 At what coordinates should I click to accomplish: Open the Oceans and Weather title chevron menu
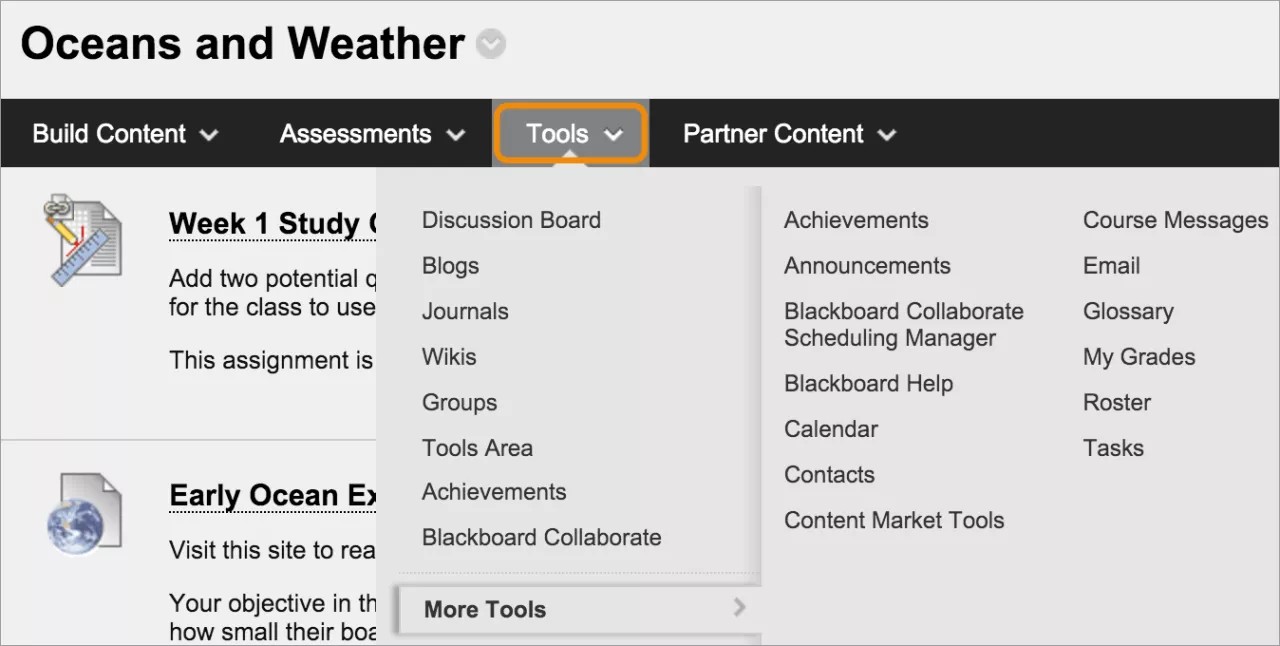coord(489,43)
